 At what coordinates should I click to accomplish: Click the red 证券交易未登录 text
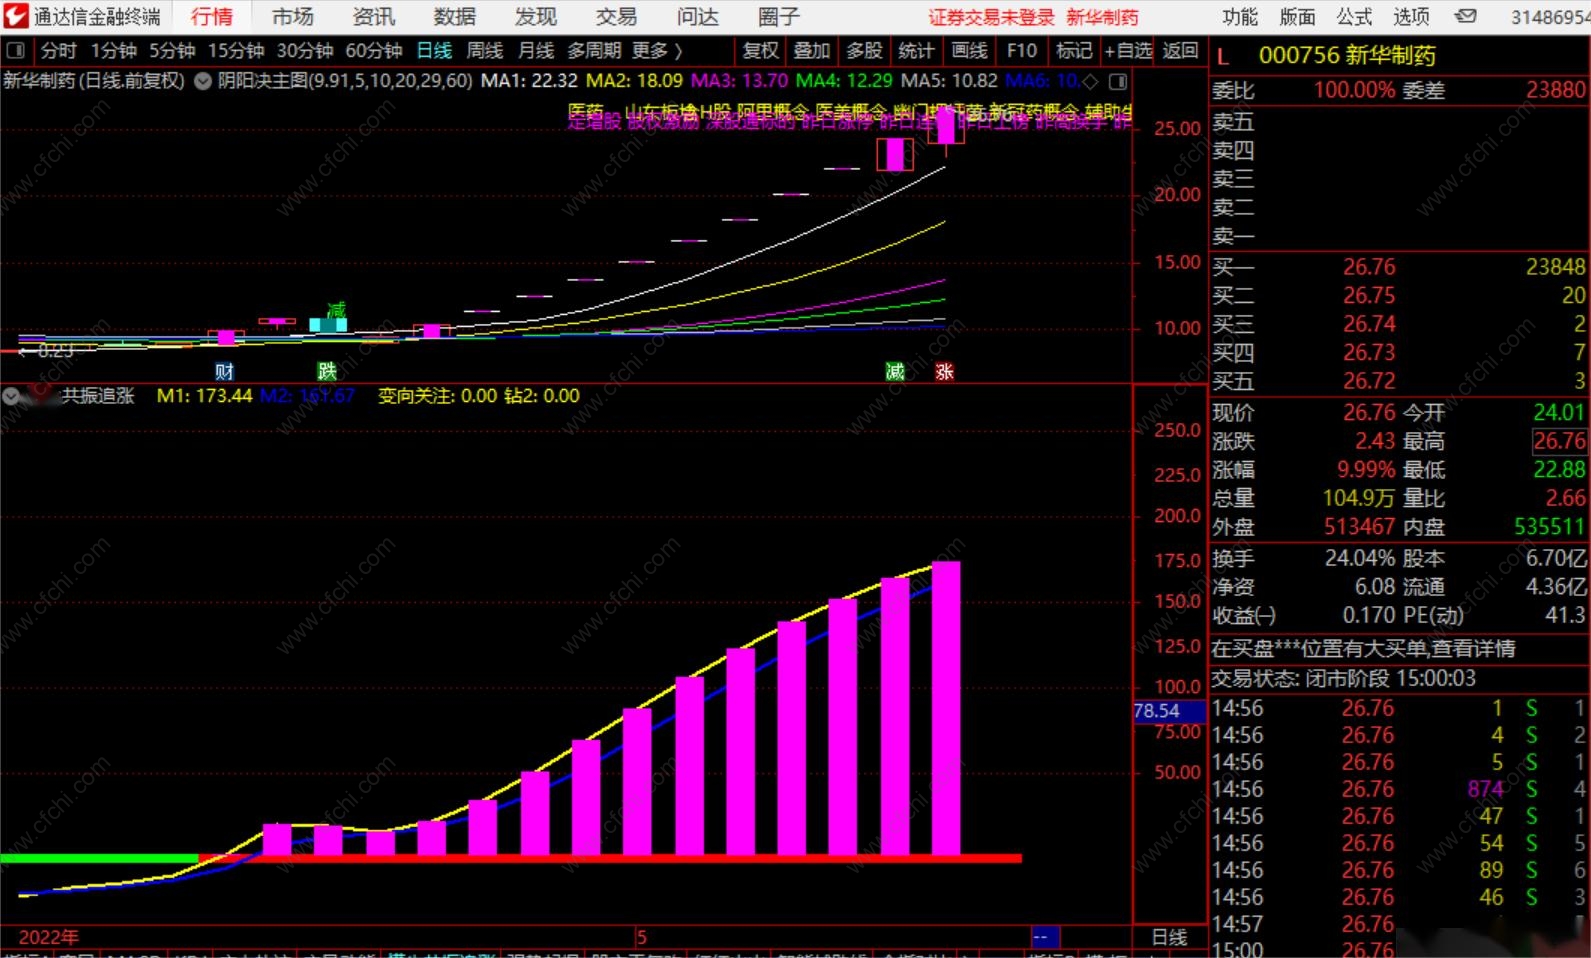point(991,17)
